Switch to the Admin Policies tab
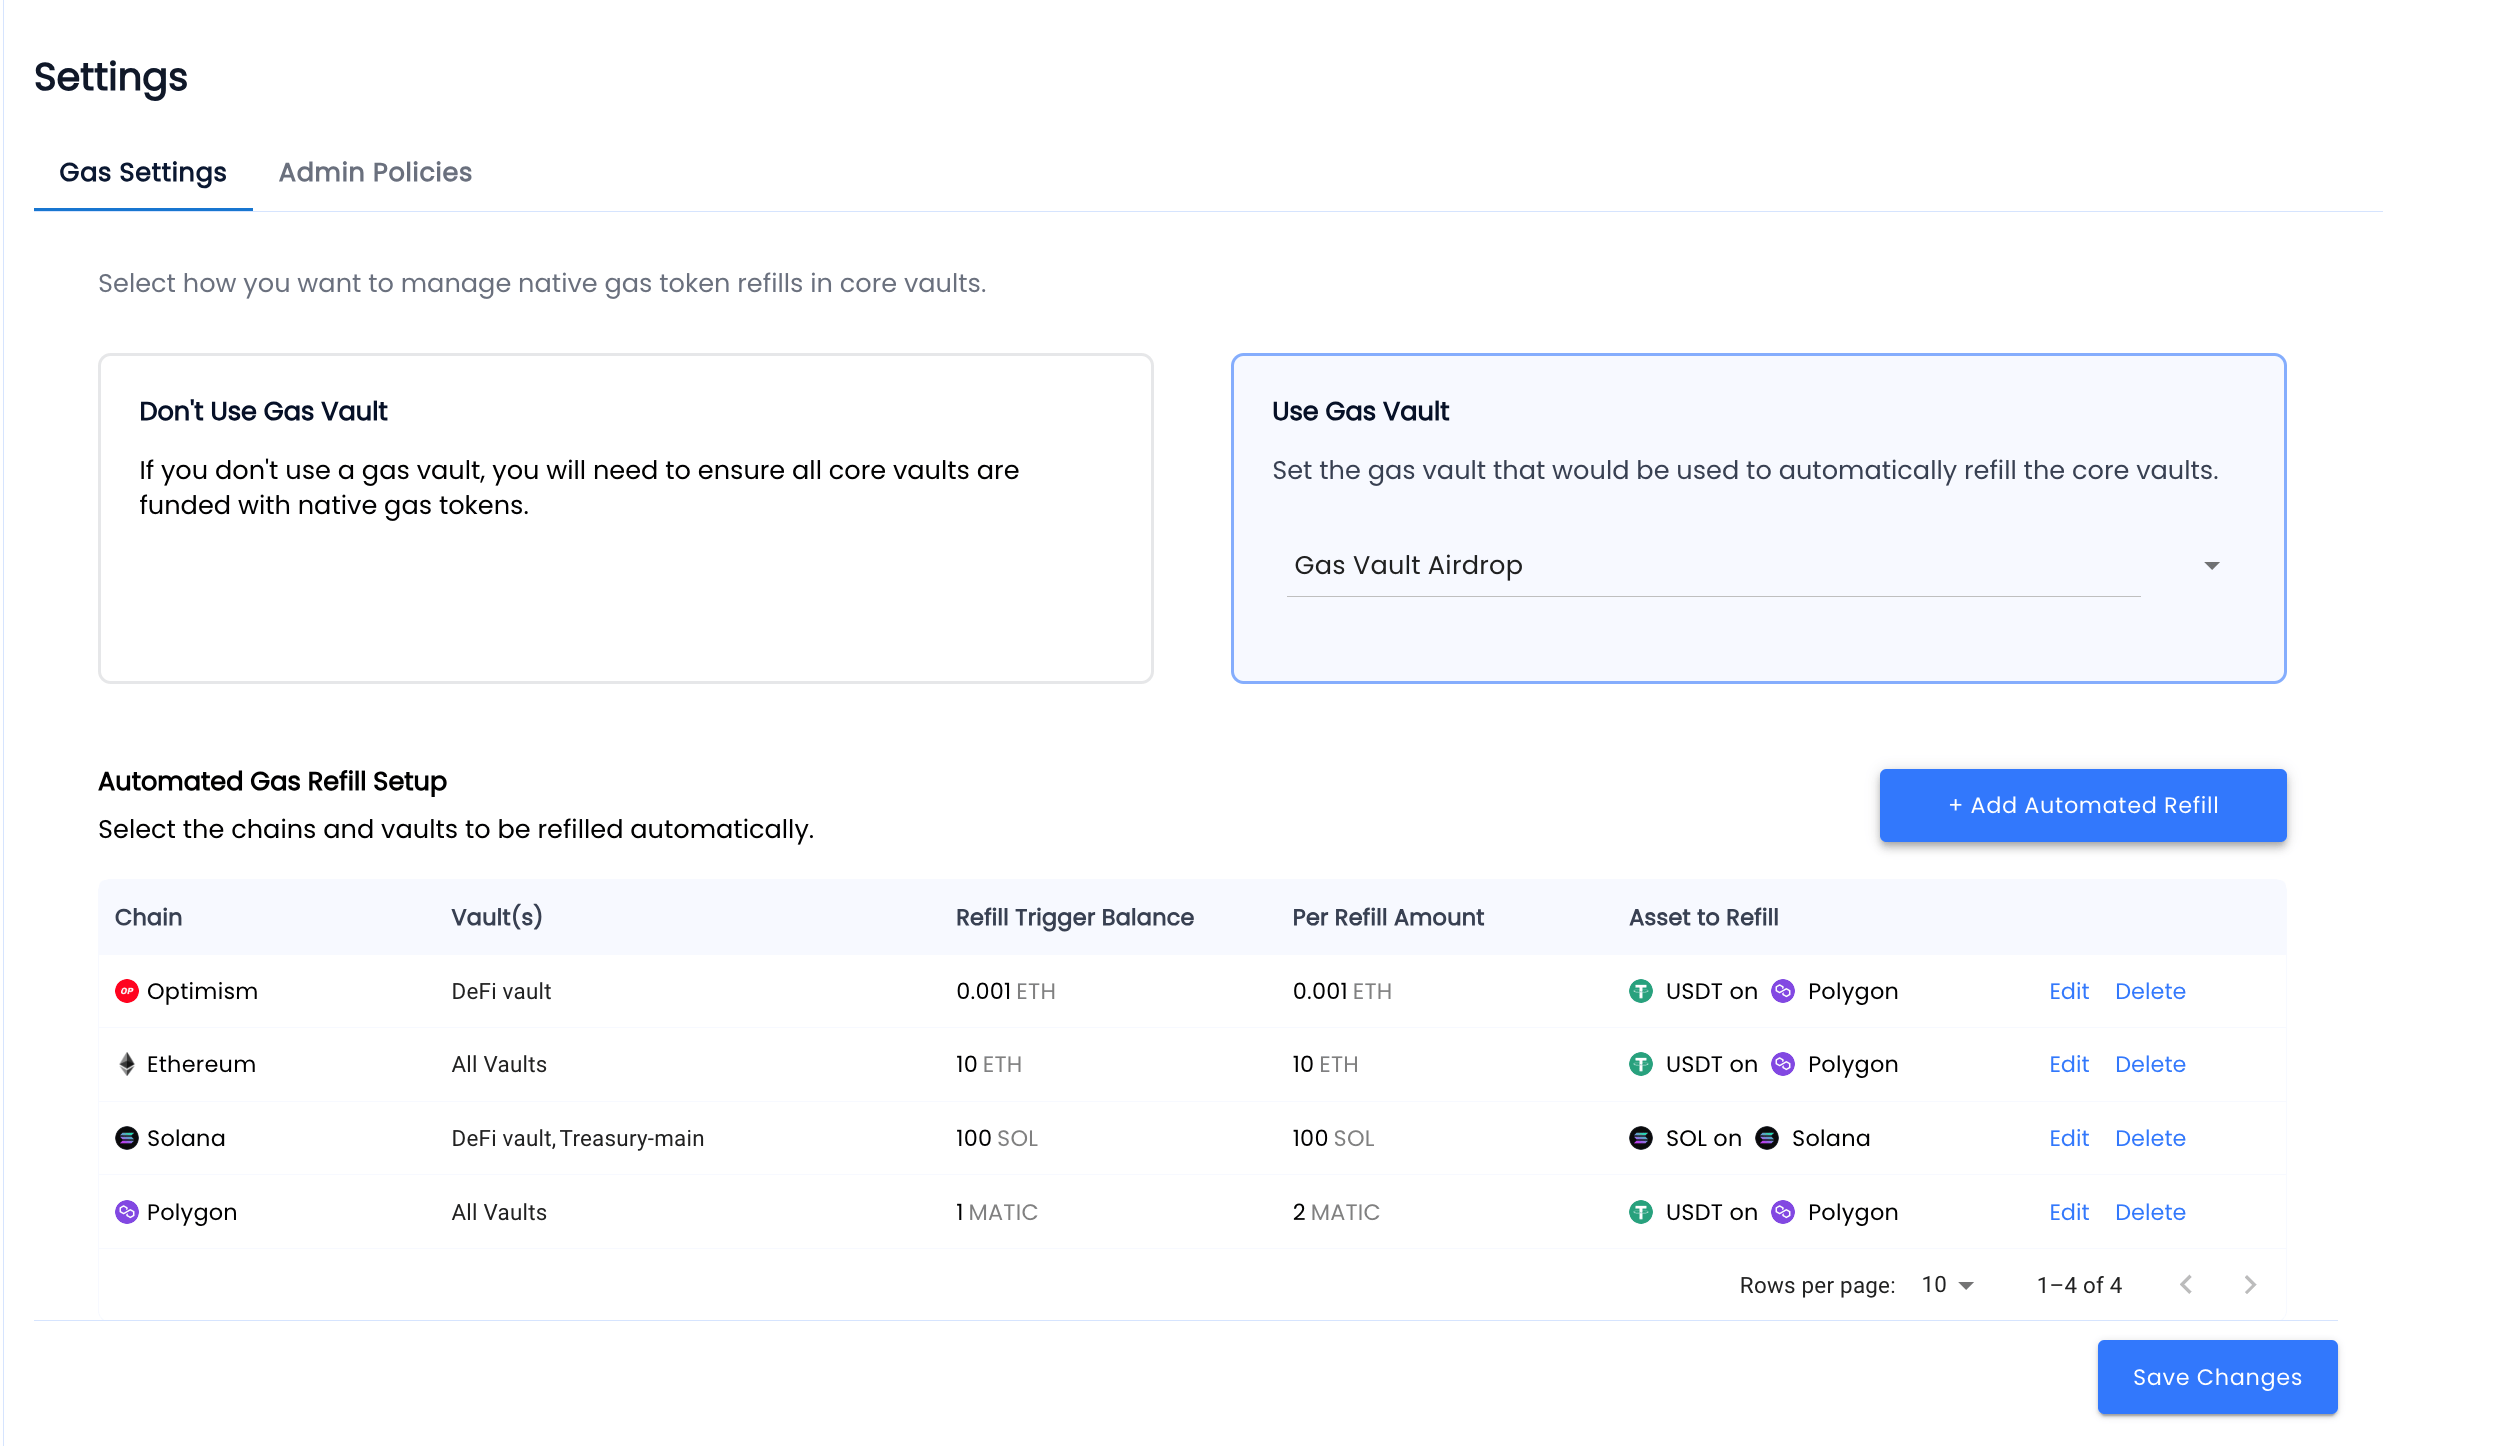The width and height of the screenshot is (2498, 1446). click(375, 172)
